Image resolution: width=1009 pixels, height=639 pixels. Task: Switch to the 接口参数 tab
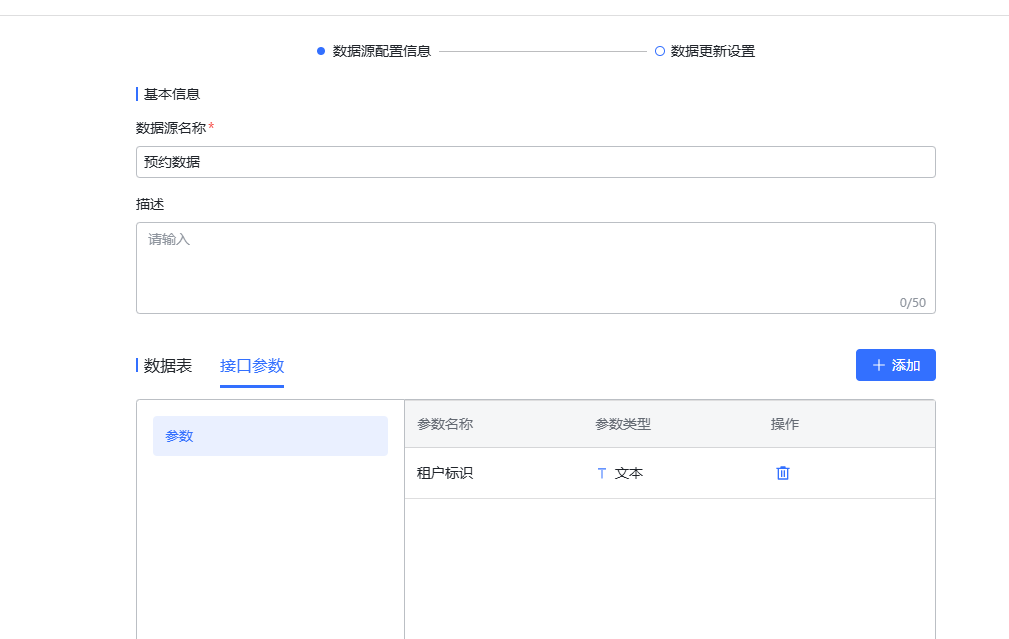click(x=252, y=366)
